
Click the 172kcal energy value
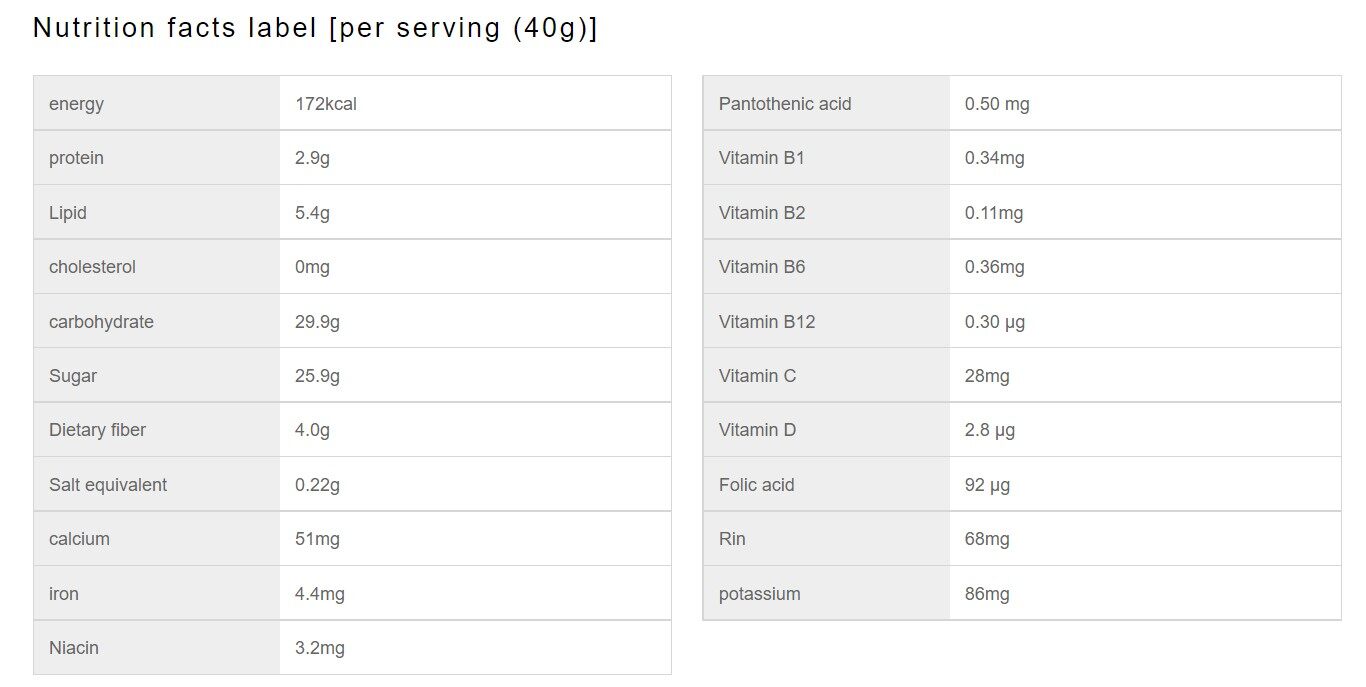[x=326, y=104]
